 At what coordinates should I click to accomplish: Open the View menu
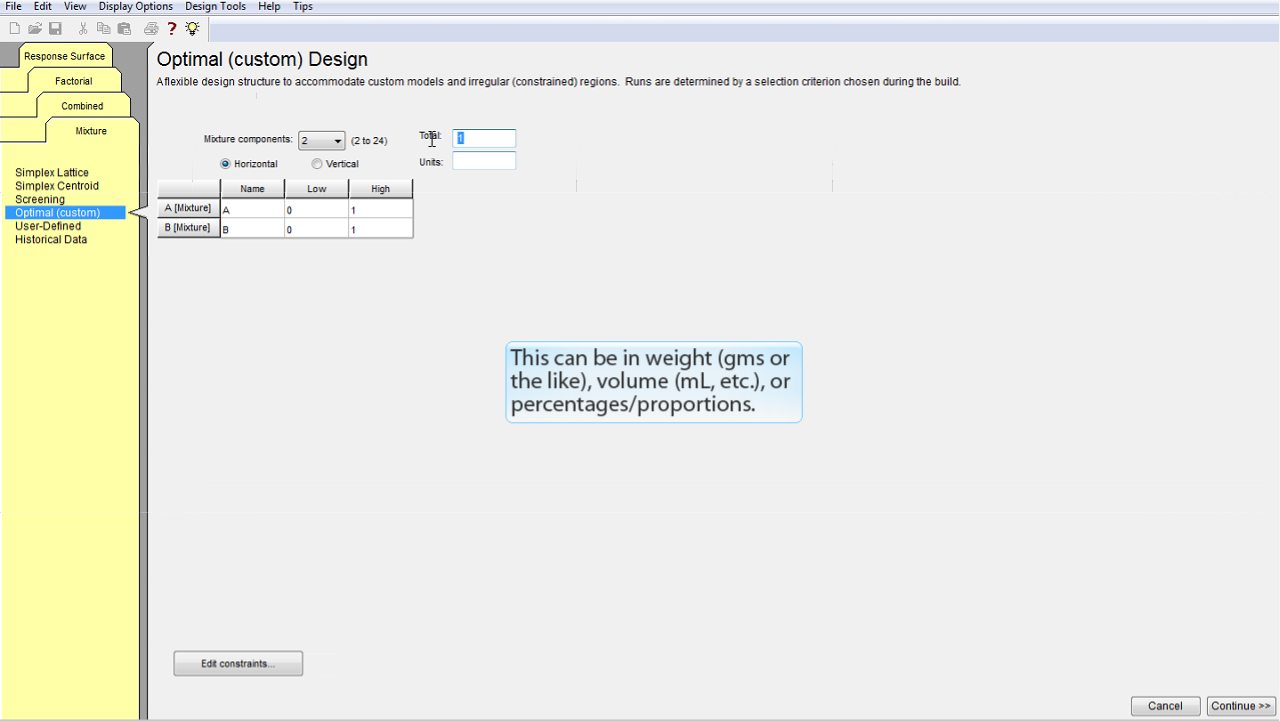coord(75,7)
